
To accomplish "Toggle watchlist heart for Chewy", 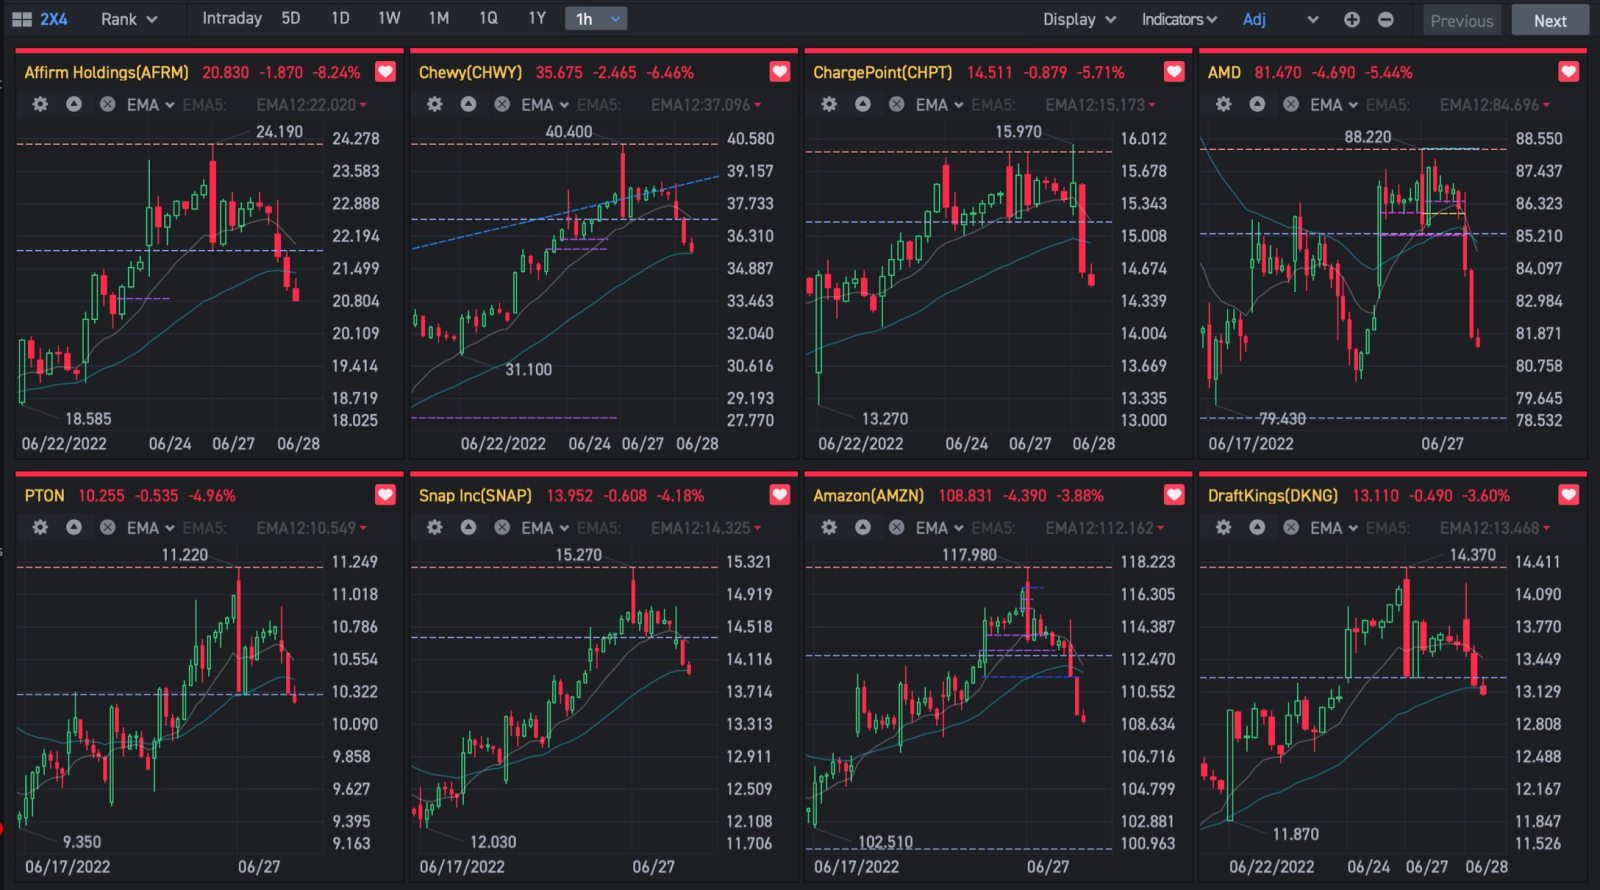I will (x=780, y=72).
